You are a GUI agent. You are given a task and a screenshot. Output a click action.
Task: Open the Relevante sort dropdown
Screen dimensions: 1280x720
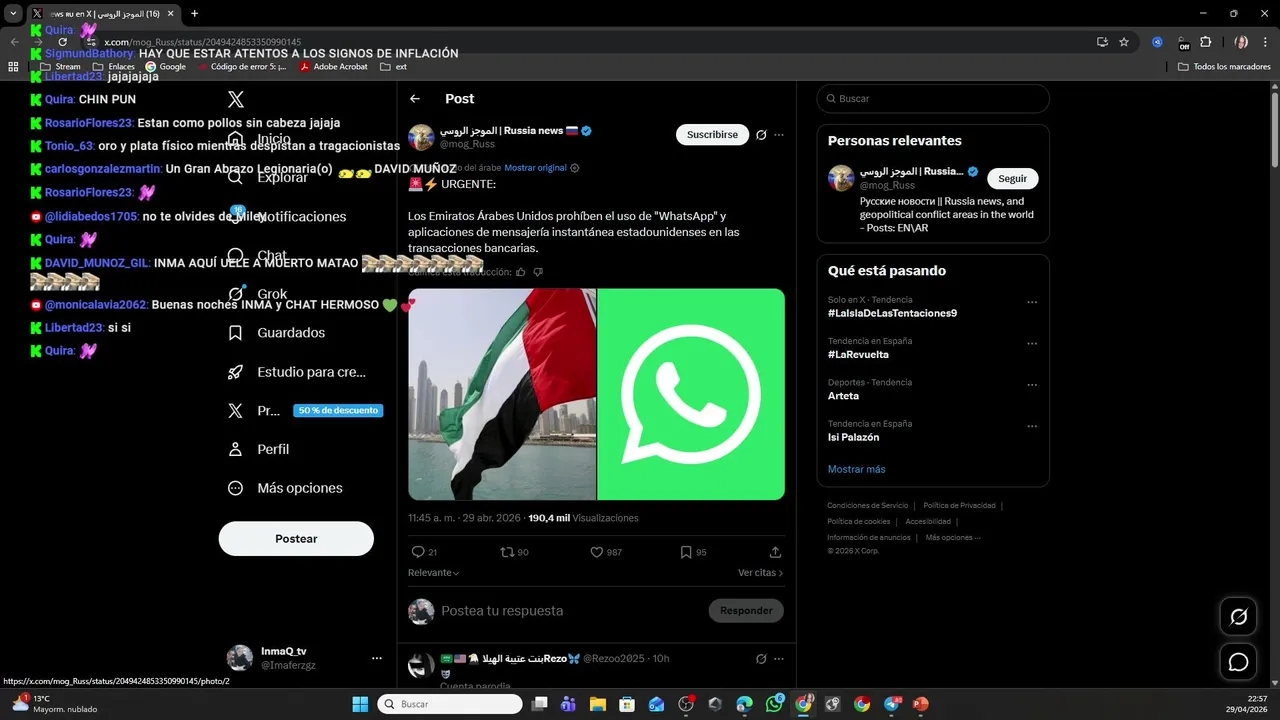pyautogui.click(x=434, y=573)
